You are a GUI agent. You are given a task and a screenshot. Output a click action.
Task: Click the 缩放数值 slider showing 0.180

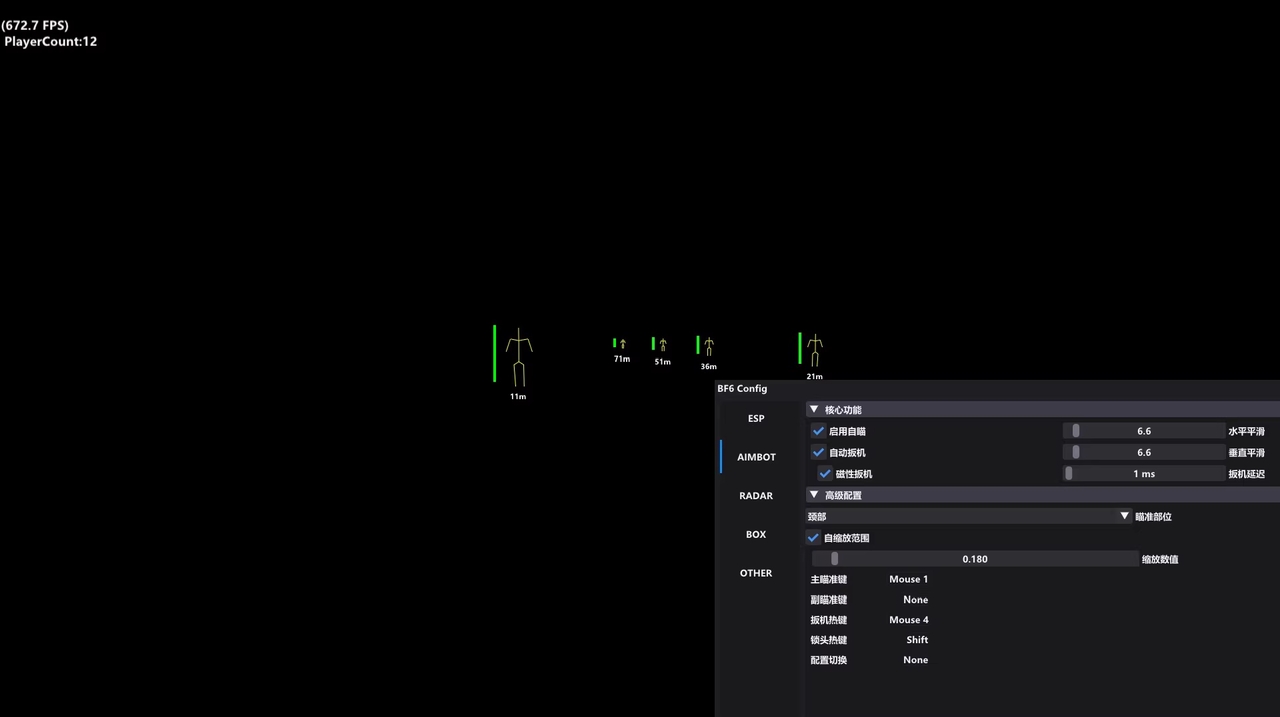(x=974, y=559)
